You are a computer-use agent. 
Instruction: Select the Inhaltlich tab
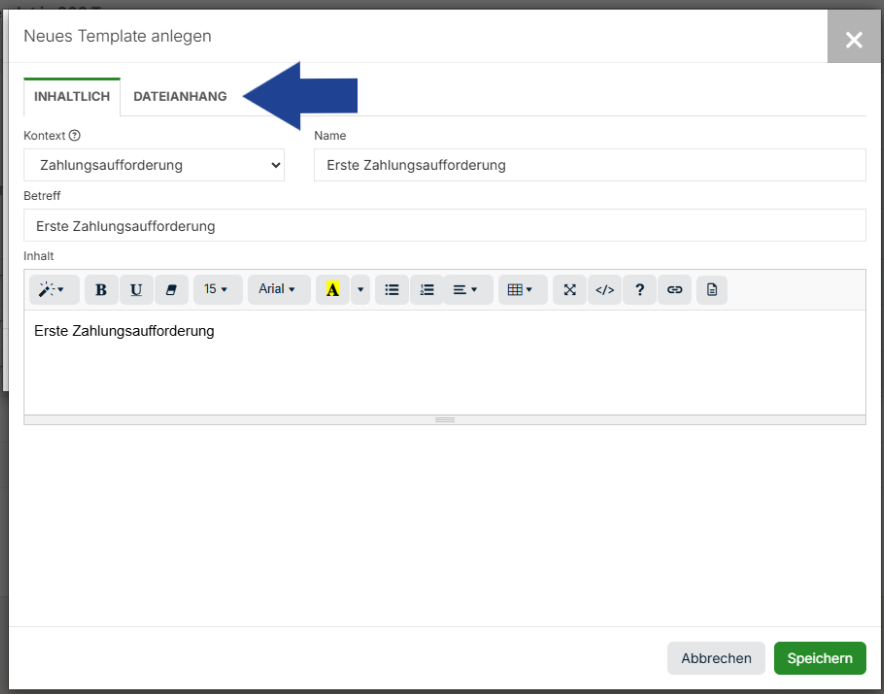[x=72, y=97]
